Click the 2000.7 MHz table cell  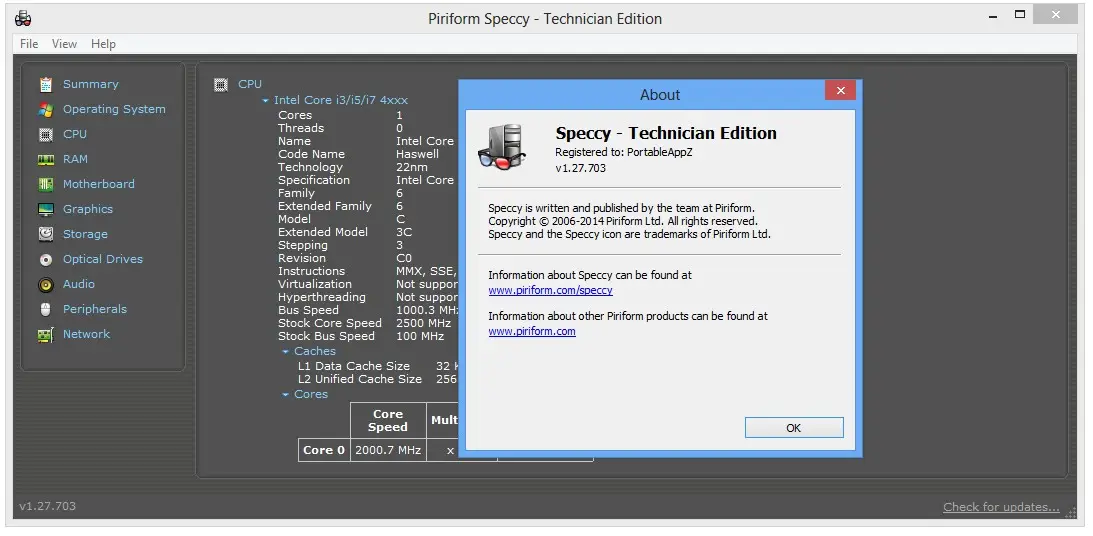pyautogui.click(x=388, y=451)
